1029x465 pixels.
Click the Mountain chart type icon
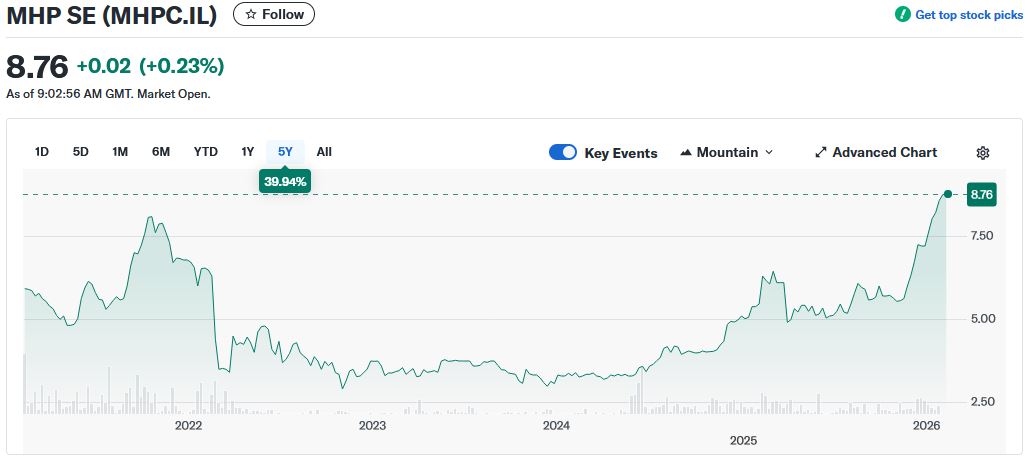point(686,153)
